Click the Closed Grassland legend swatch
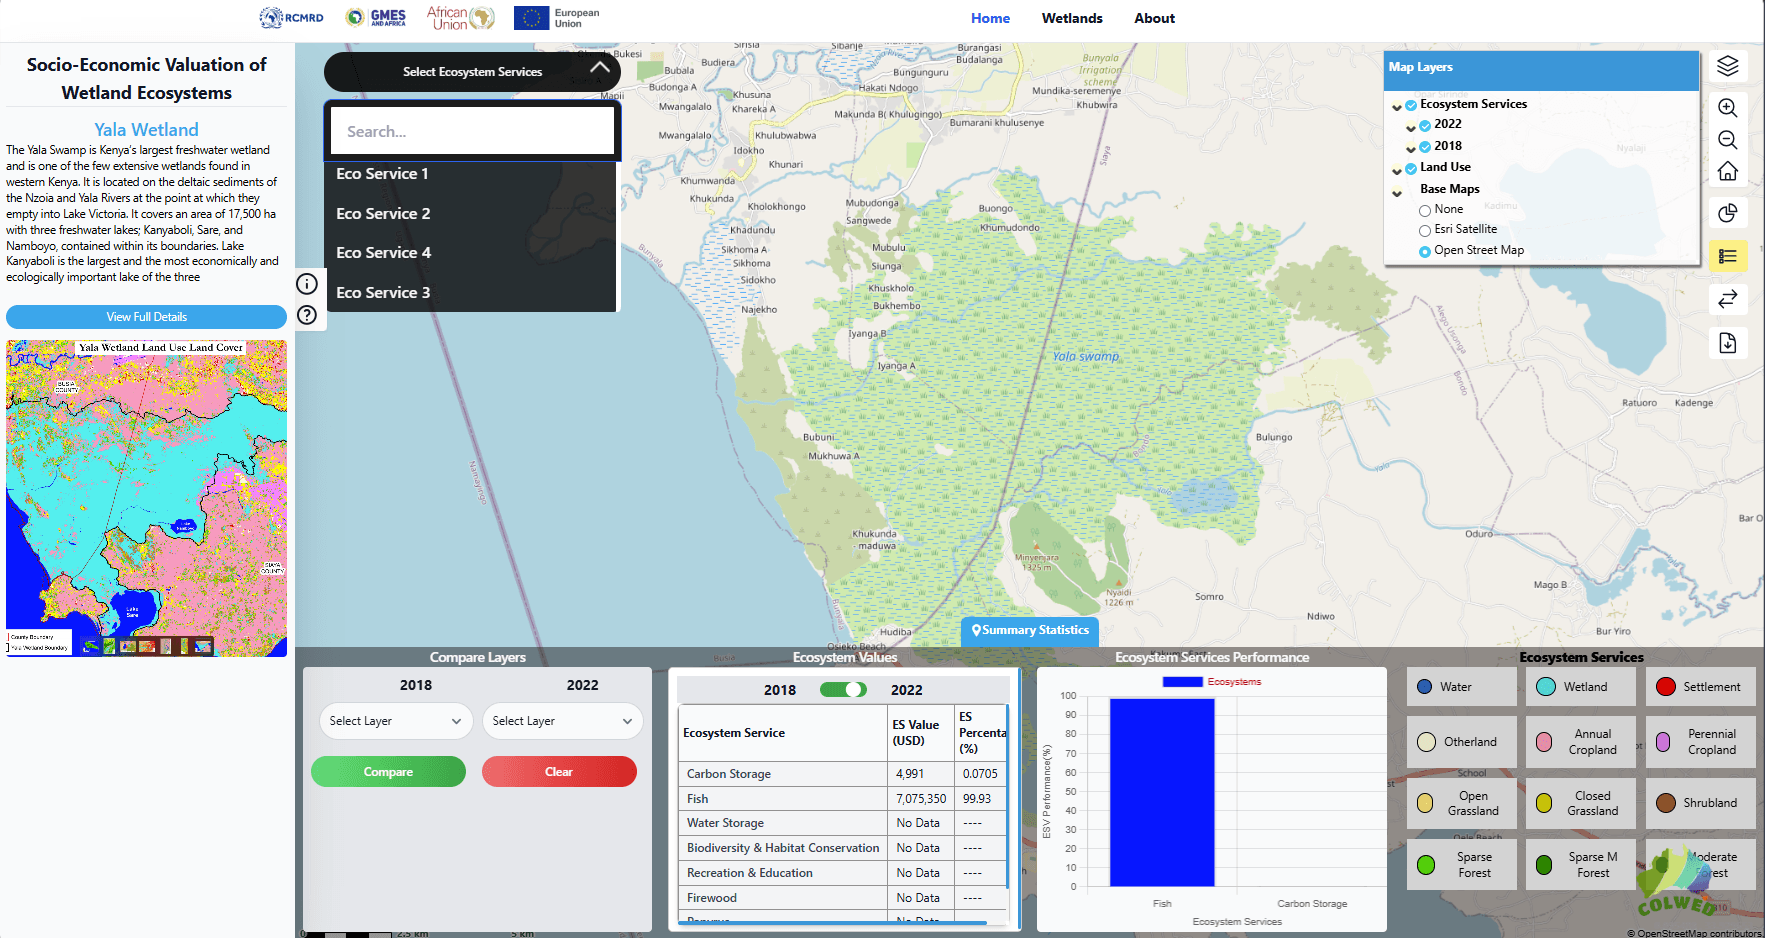The image size is (1765, 938). pyautogui.click(x=1544, y=803)
